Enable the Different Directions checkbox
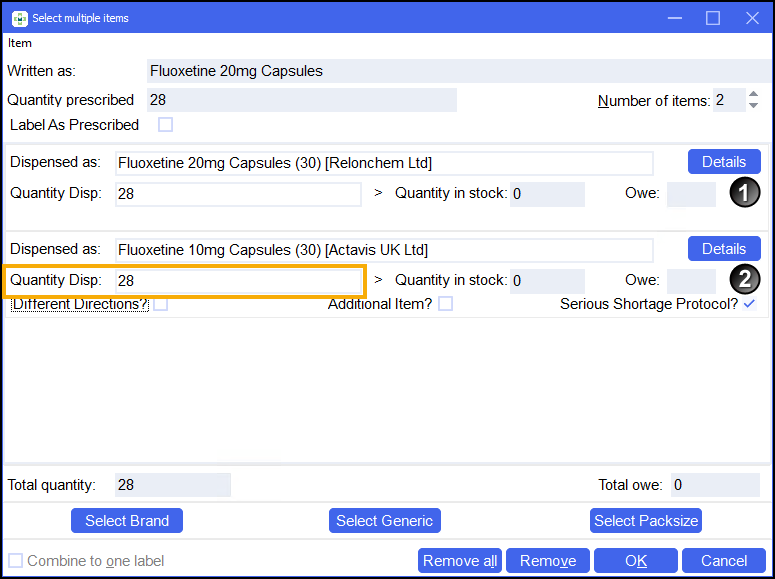The height and width of the screenshot is (579, 775). (x=161, y=304)
